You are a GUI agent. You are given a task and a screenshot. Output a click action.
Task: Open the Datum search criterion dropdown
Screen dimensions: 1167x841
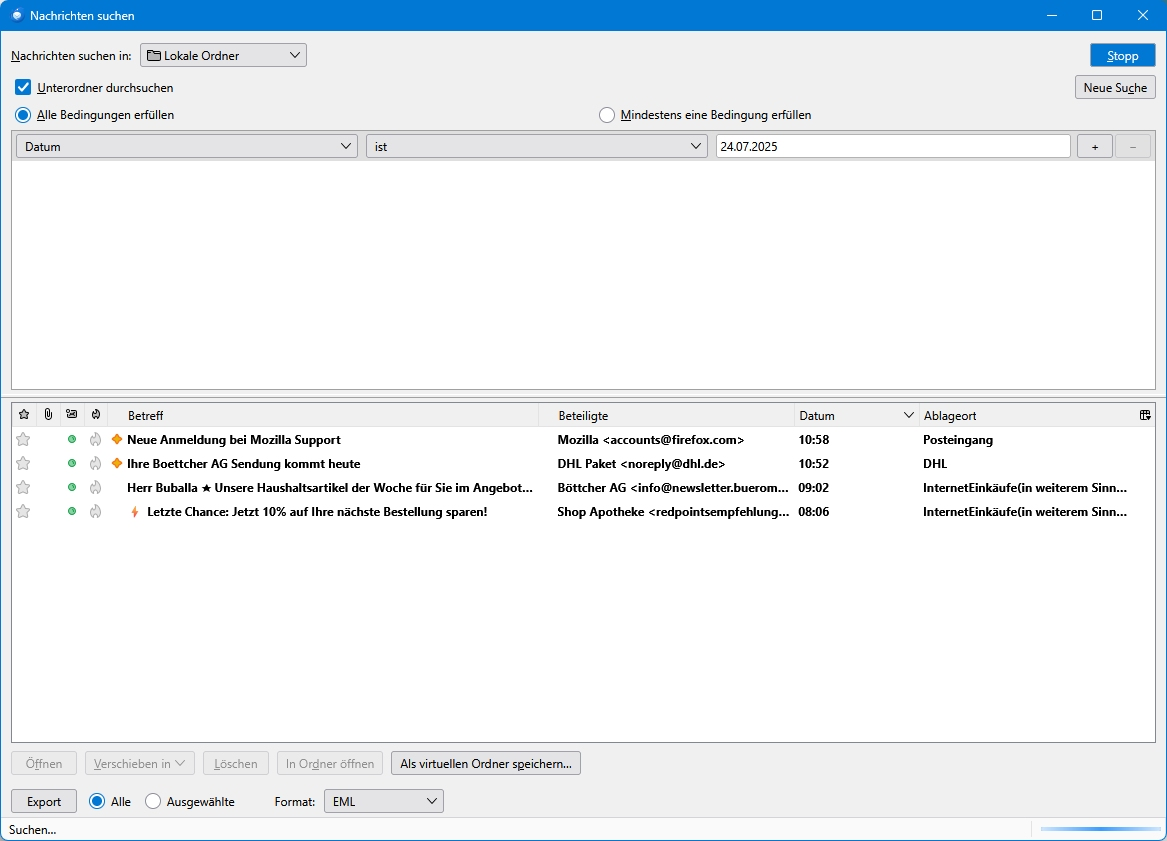coord(187,146)
